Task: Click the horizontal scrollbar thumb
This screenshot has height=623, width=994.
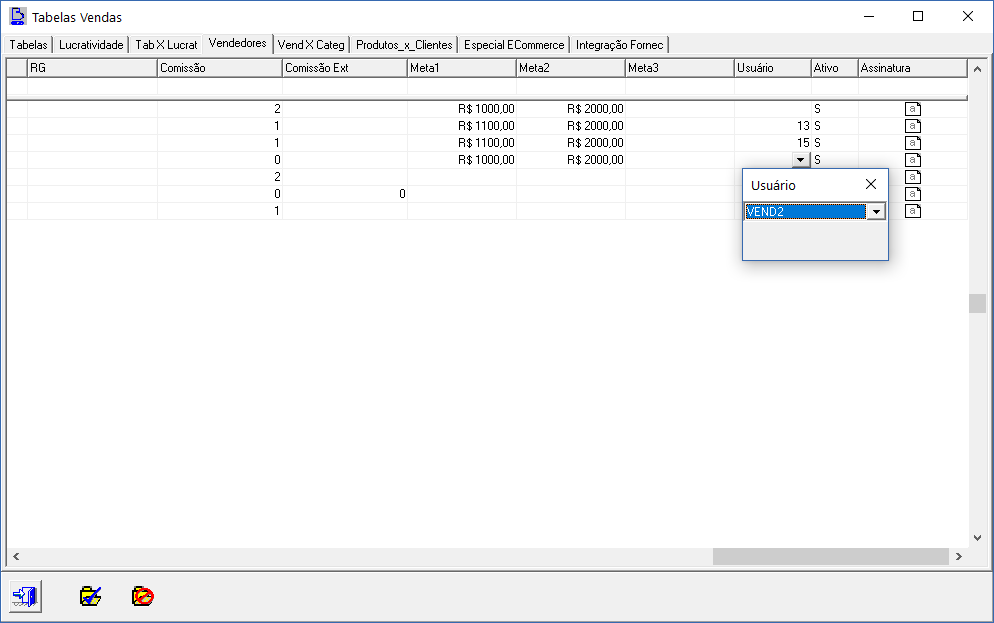Action: click(x=830, y=556)
